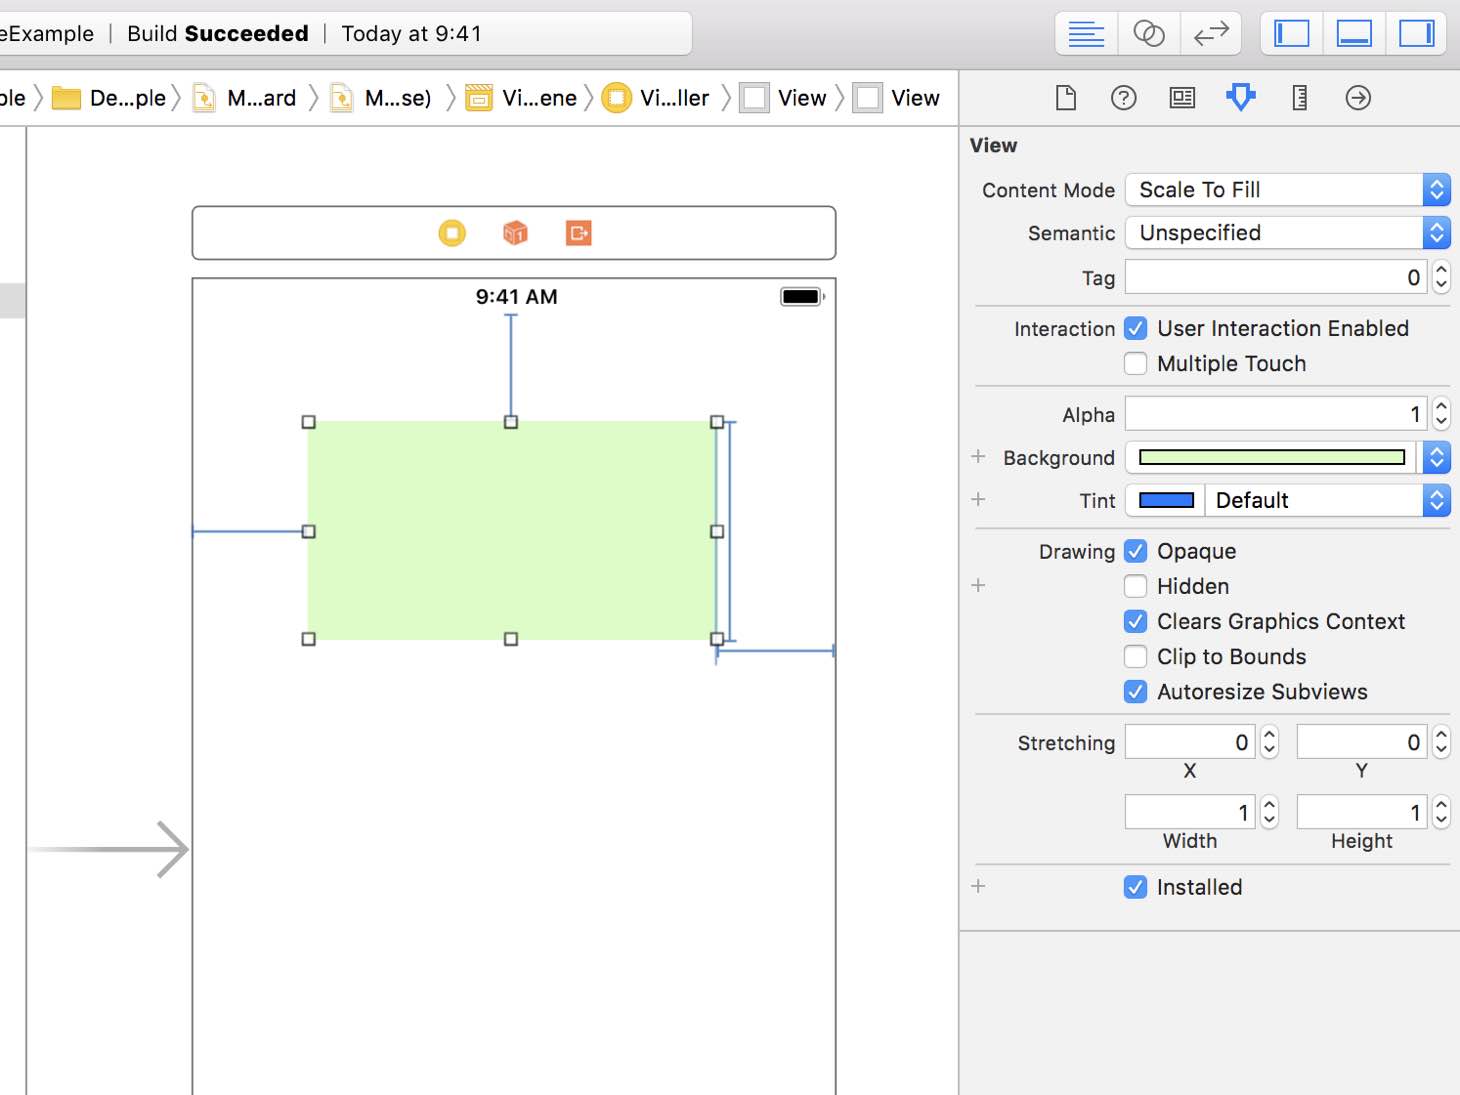The image size is (1460, 1095).
Task: Click the Build Succeeded status
Action: [x=218, y=34]
